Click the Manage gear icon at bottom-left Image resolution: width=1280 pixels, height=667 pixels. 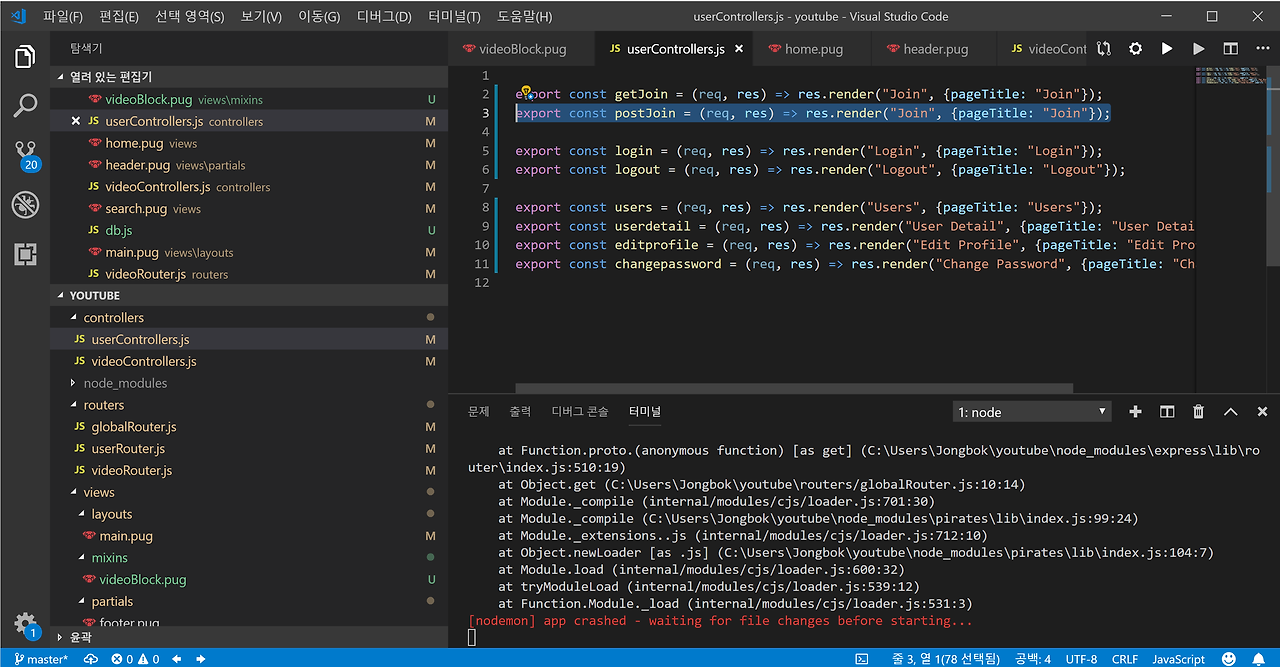pos(25,623)
